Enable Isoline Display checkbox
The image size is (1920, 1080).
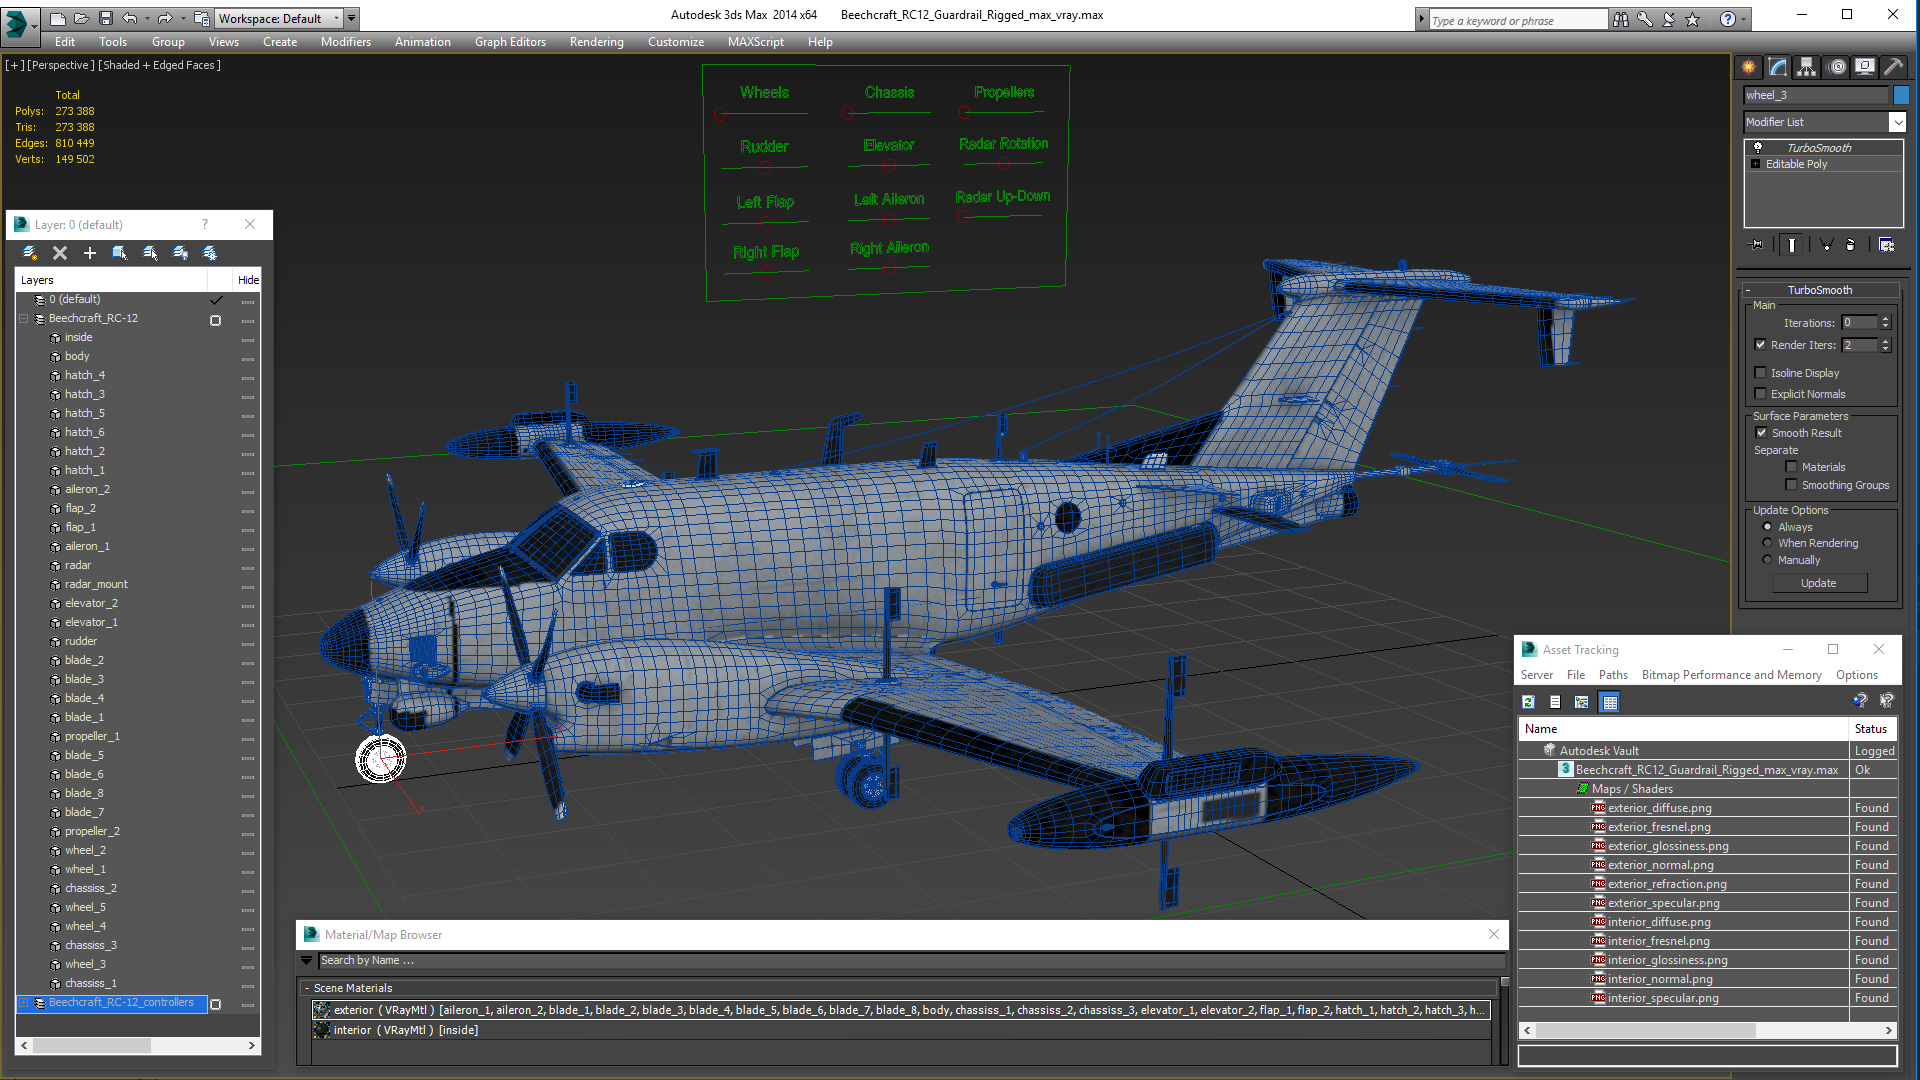1760,373
